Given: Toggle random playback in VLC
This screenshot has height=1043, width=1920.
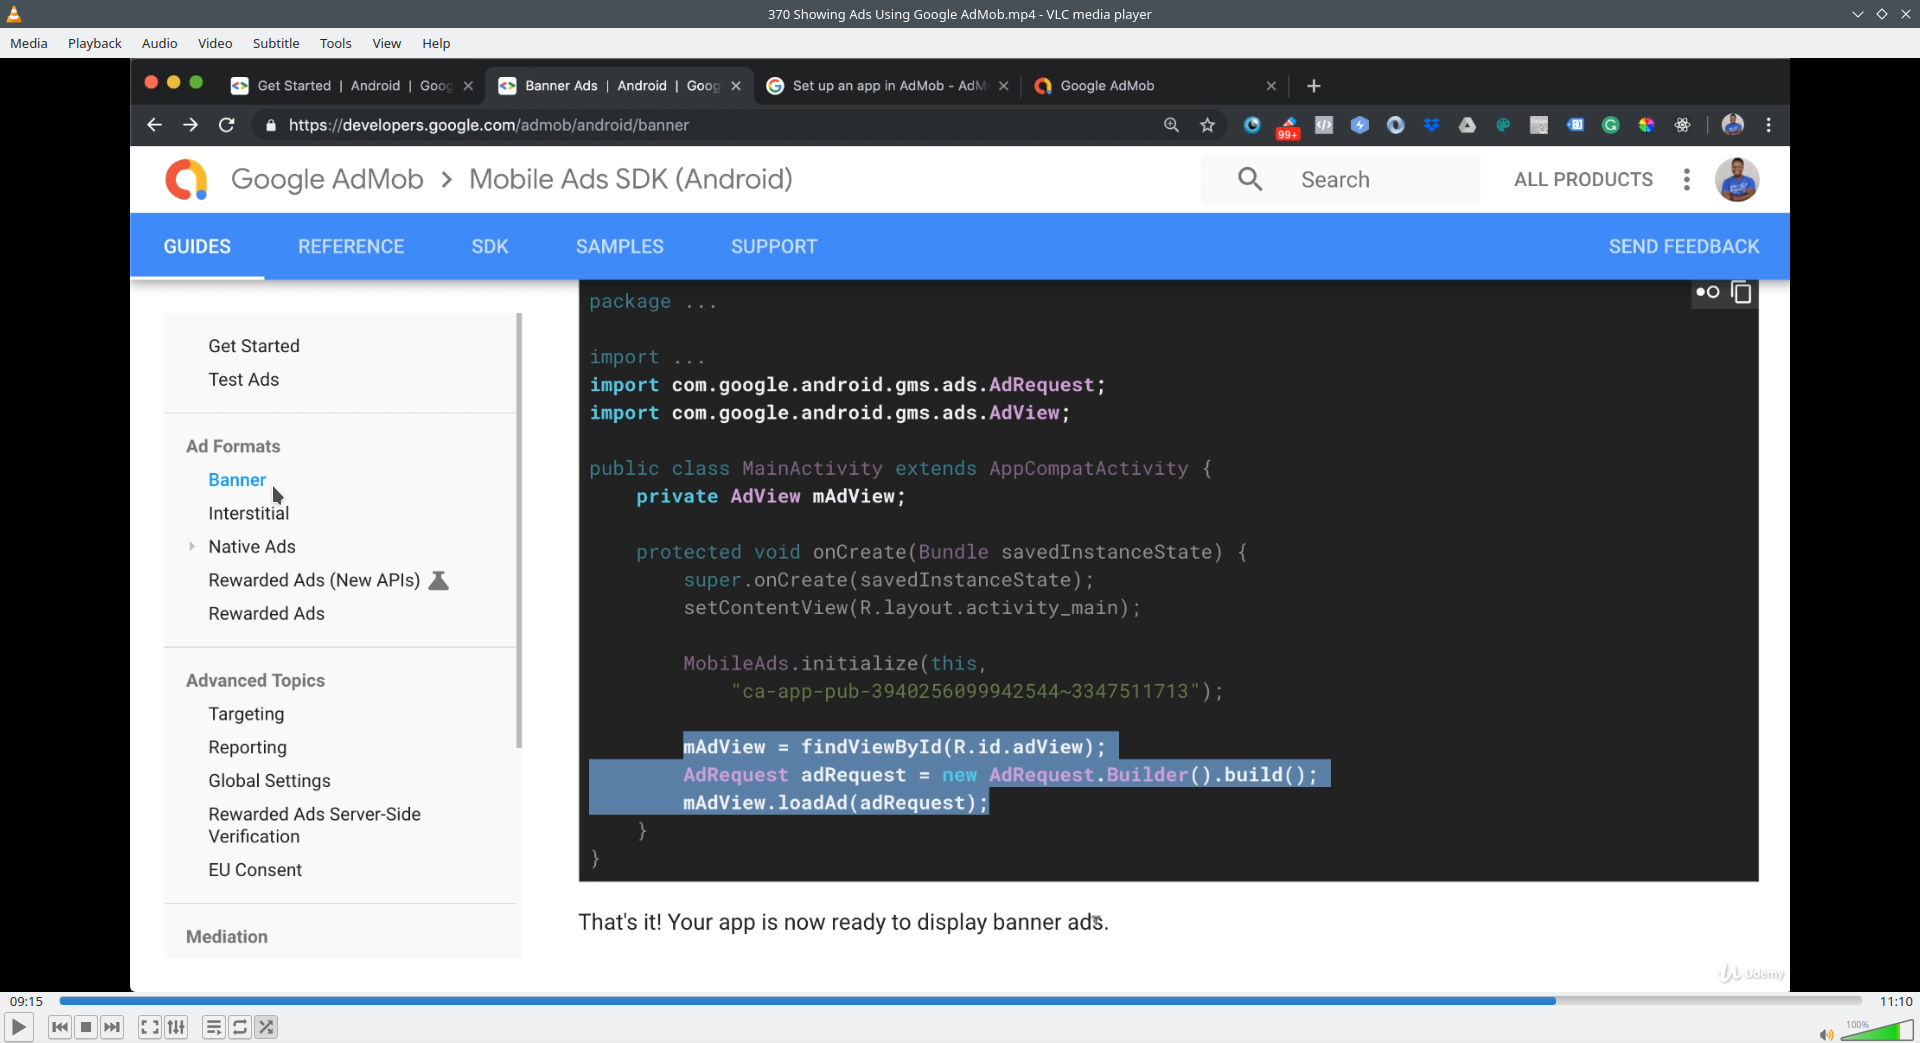Looking at the screenshot, I should coord(266,1027).
